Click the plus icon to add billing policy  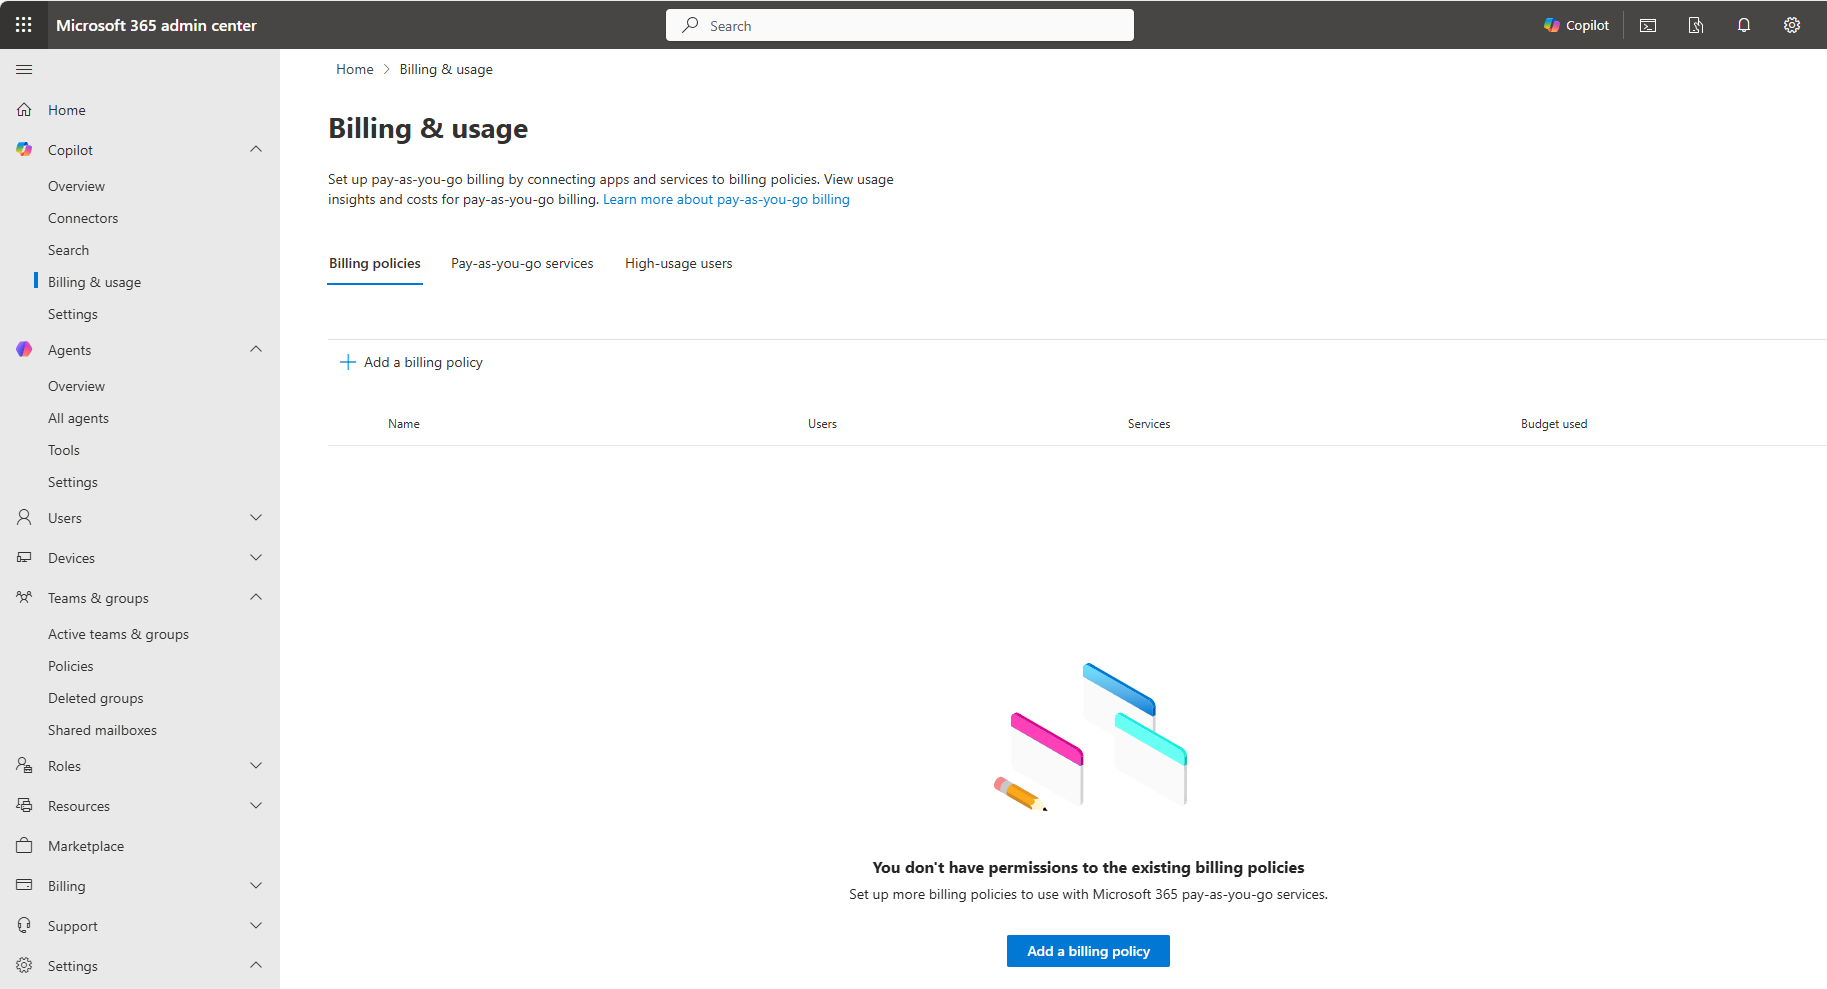coord(348,362)
